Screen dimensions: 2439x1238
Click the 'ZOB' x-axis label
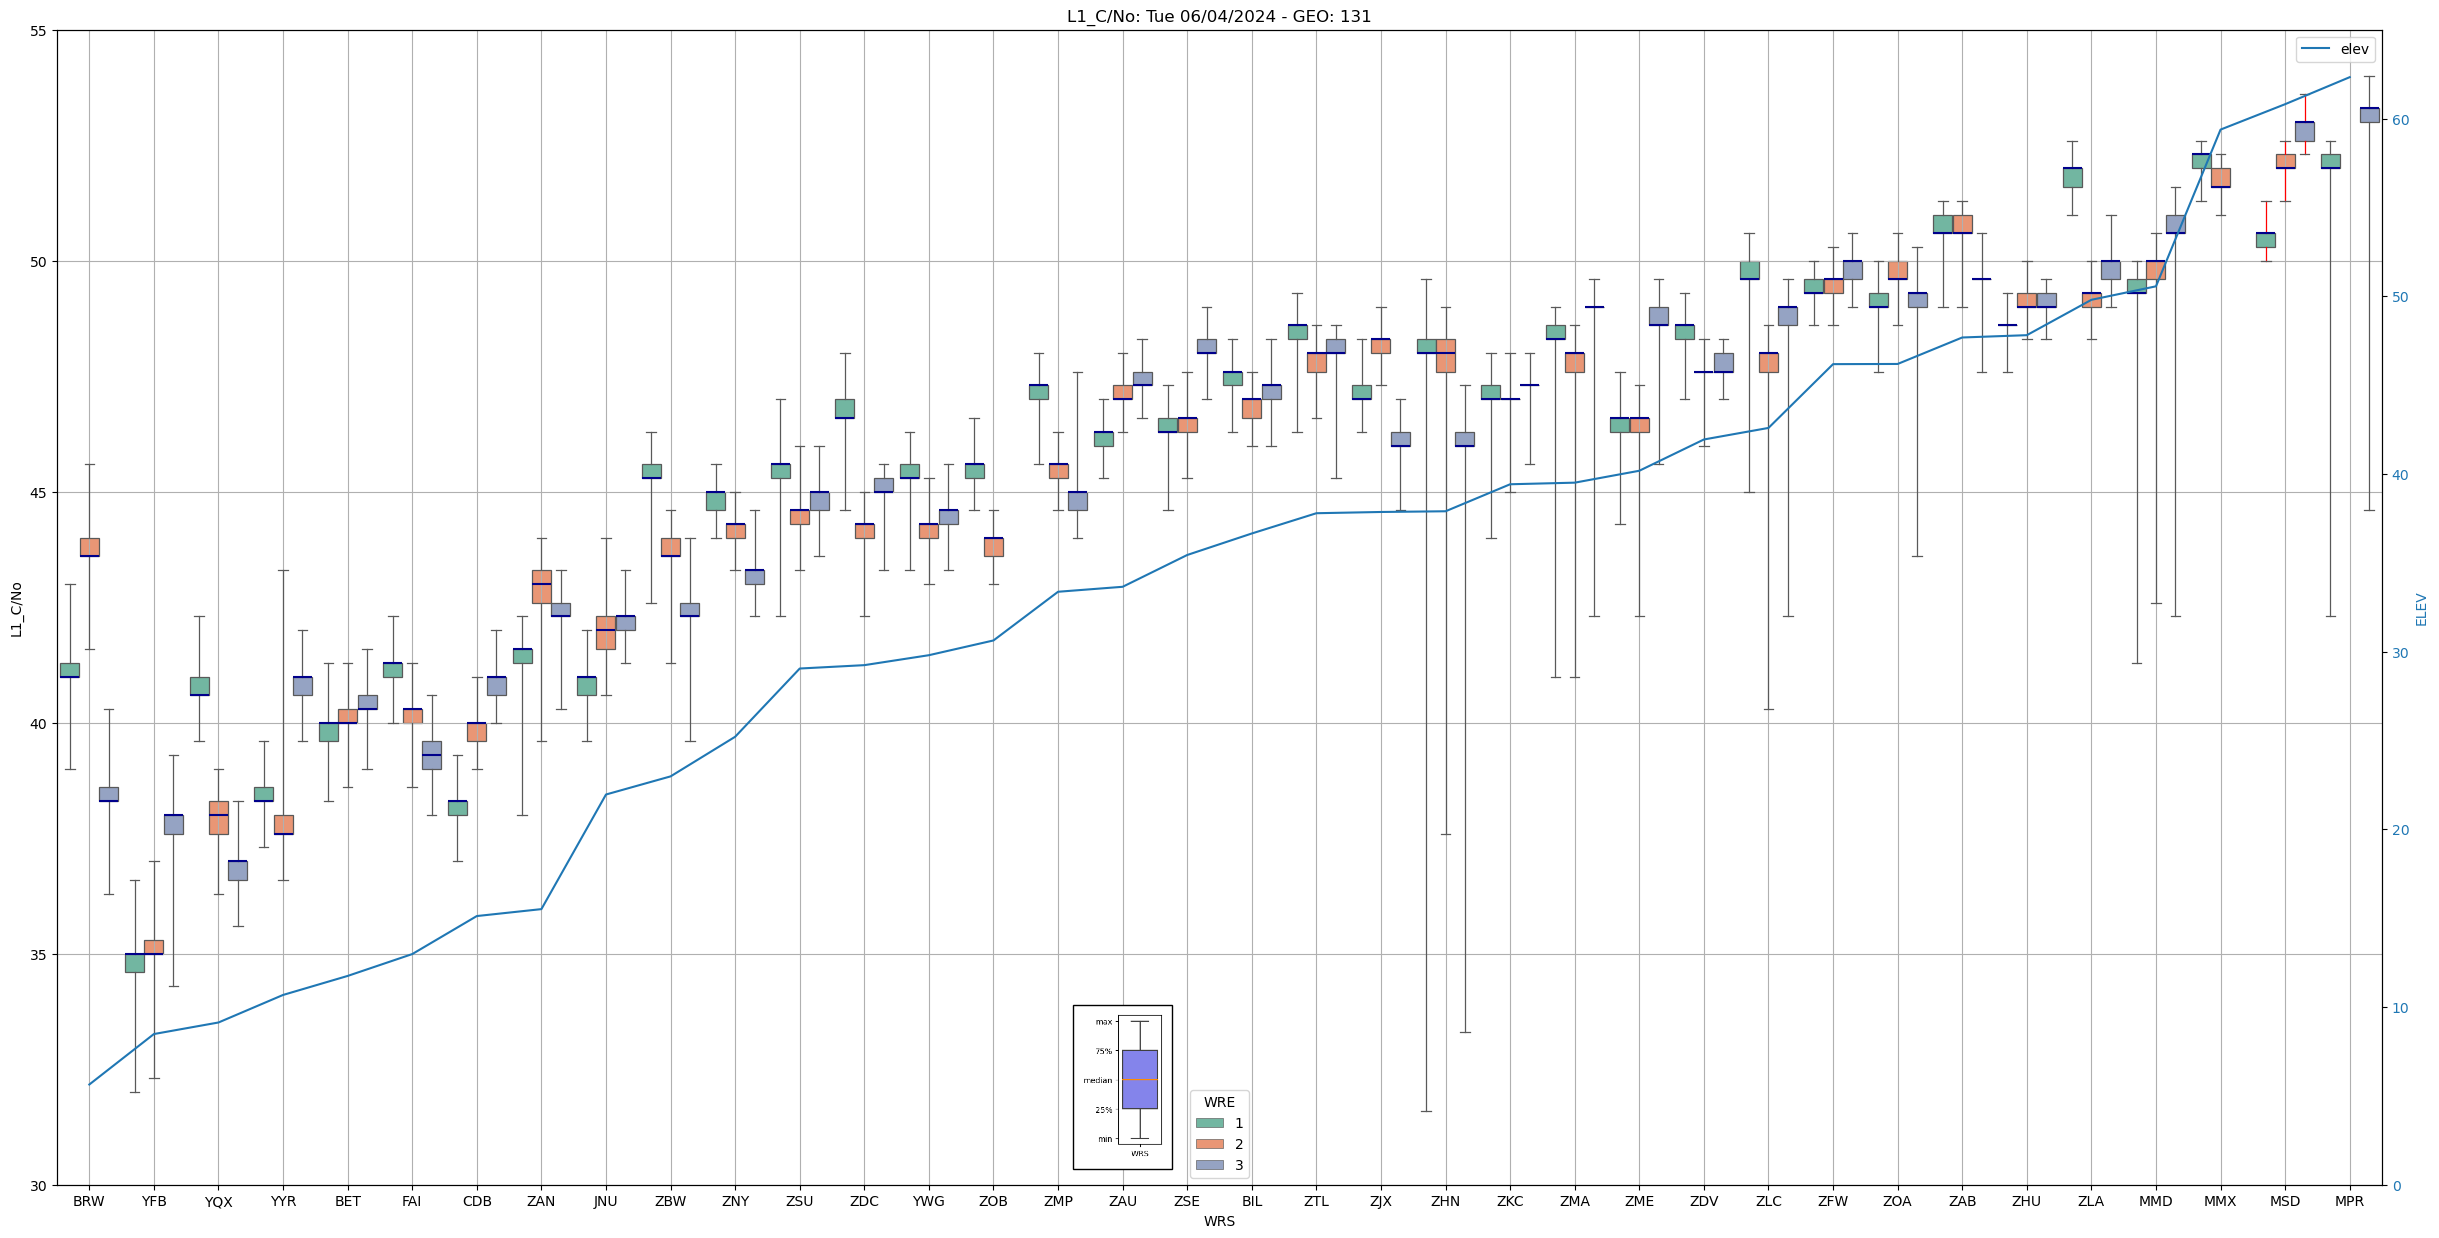[x=993, y=1201]
